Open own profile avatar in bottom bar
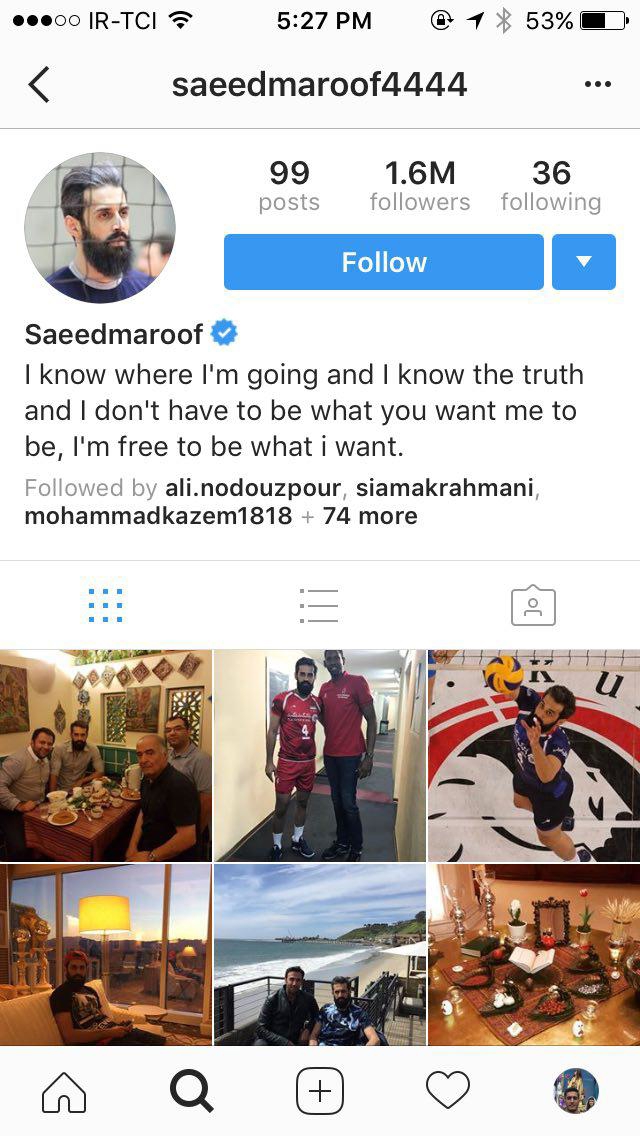The width and height of the screenshot is (640, 1136). pos(576,1091)
